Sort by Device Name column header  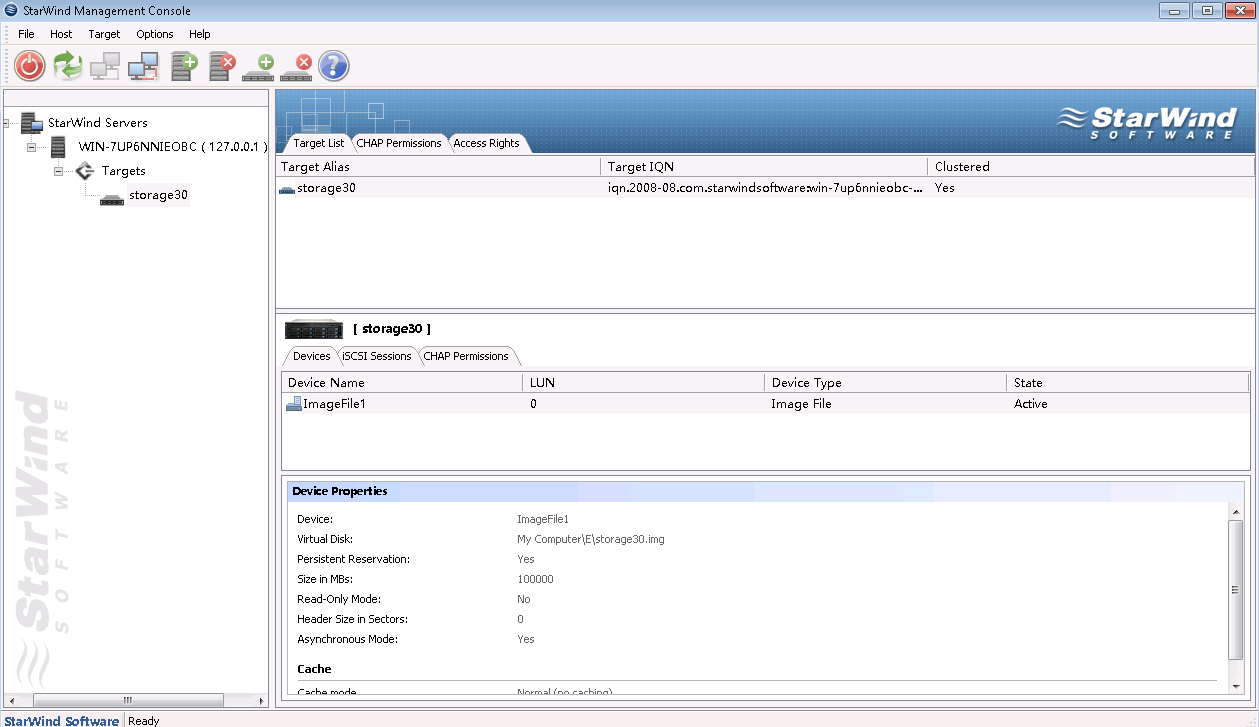click(x=402, y=383)
